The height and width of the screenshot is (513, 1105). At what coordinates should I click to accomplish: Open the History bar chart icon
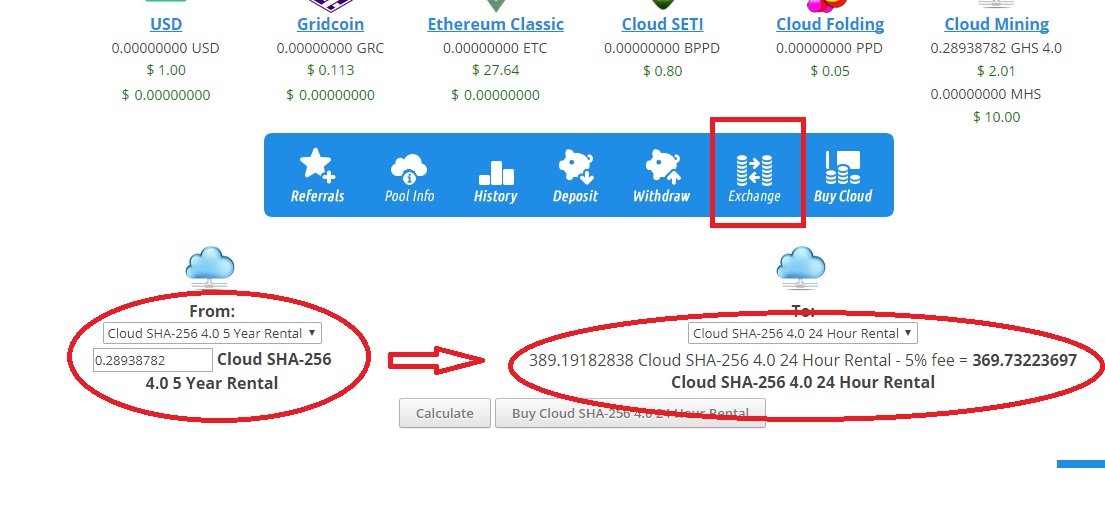pos(495,172)
